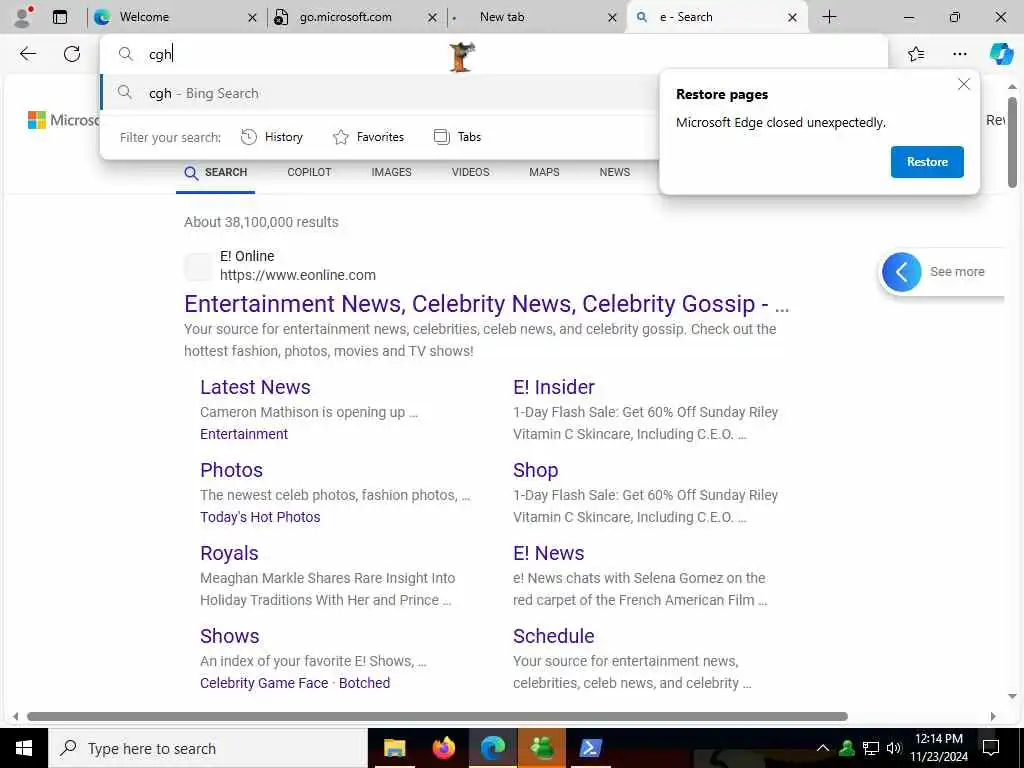Open the Favorites star toolbar icon
1024x768 pixels.
[x=916, y=54]
